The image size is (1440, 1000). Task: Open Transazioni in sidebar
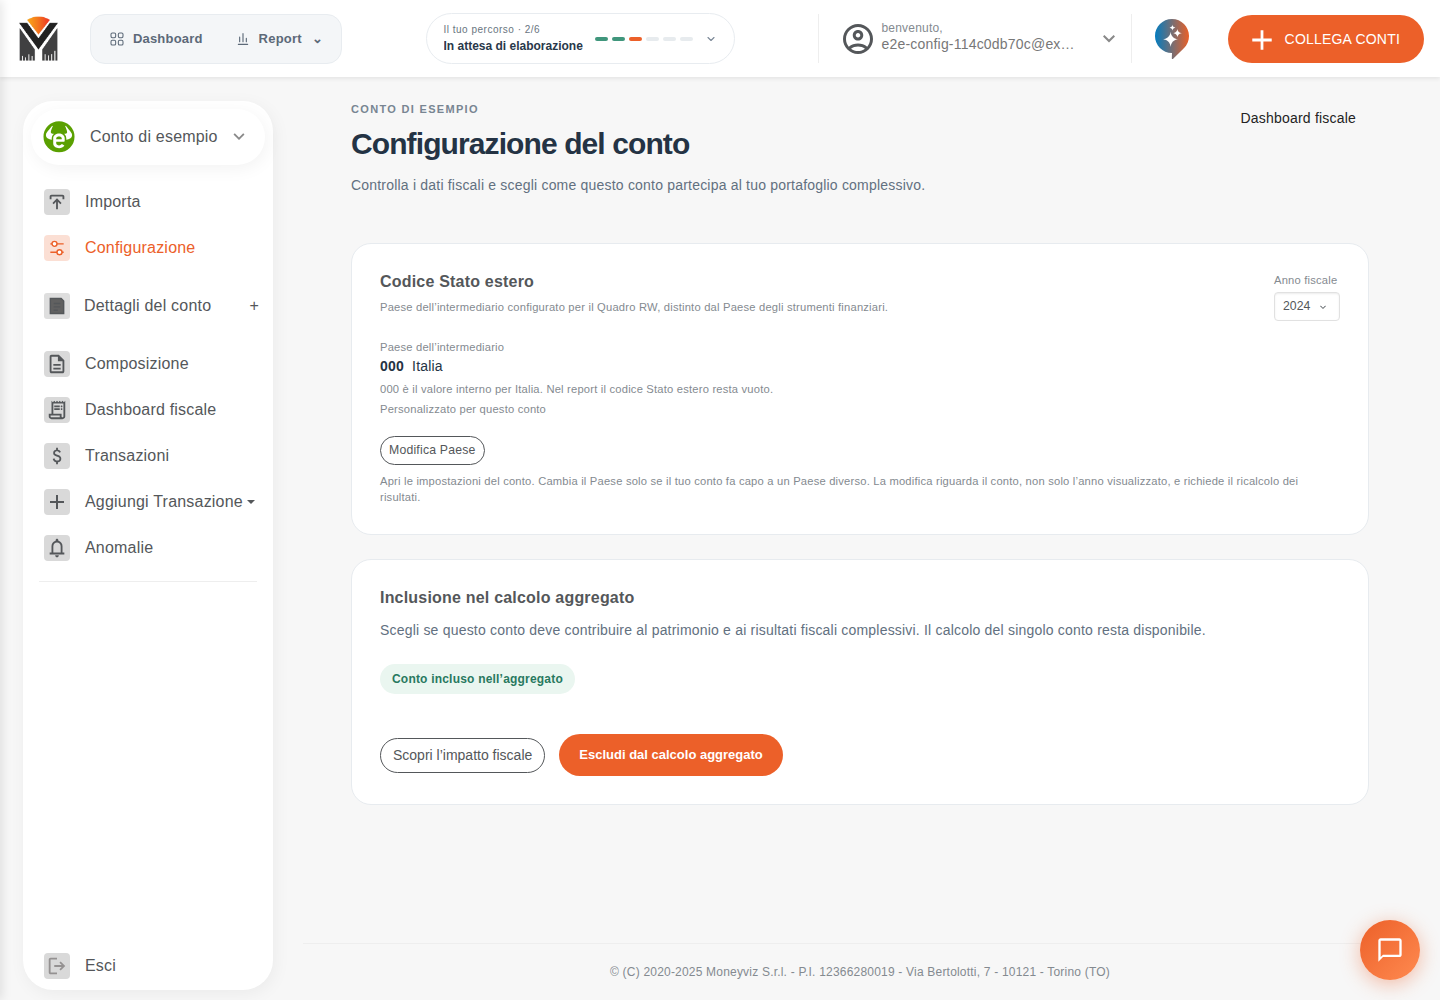click(127, 456)
